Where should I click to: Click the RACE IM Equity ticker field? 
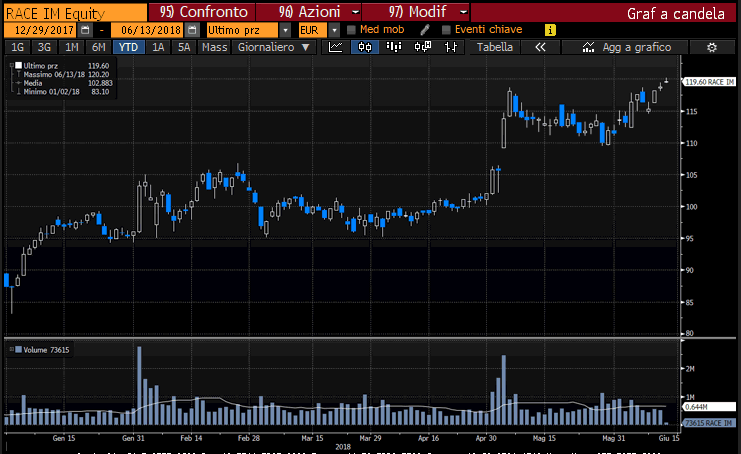click(x=75, y=13)
